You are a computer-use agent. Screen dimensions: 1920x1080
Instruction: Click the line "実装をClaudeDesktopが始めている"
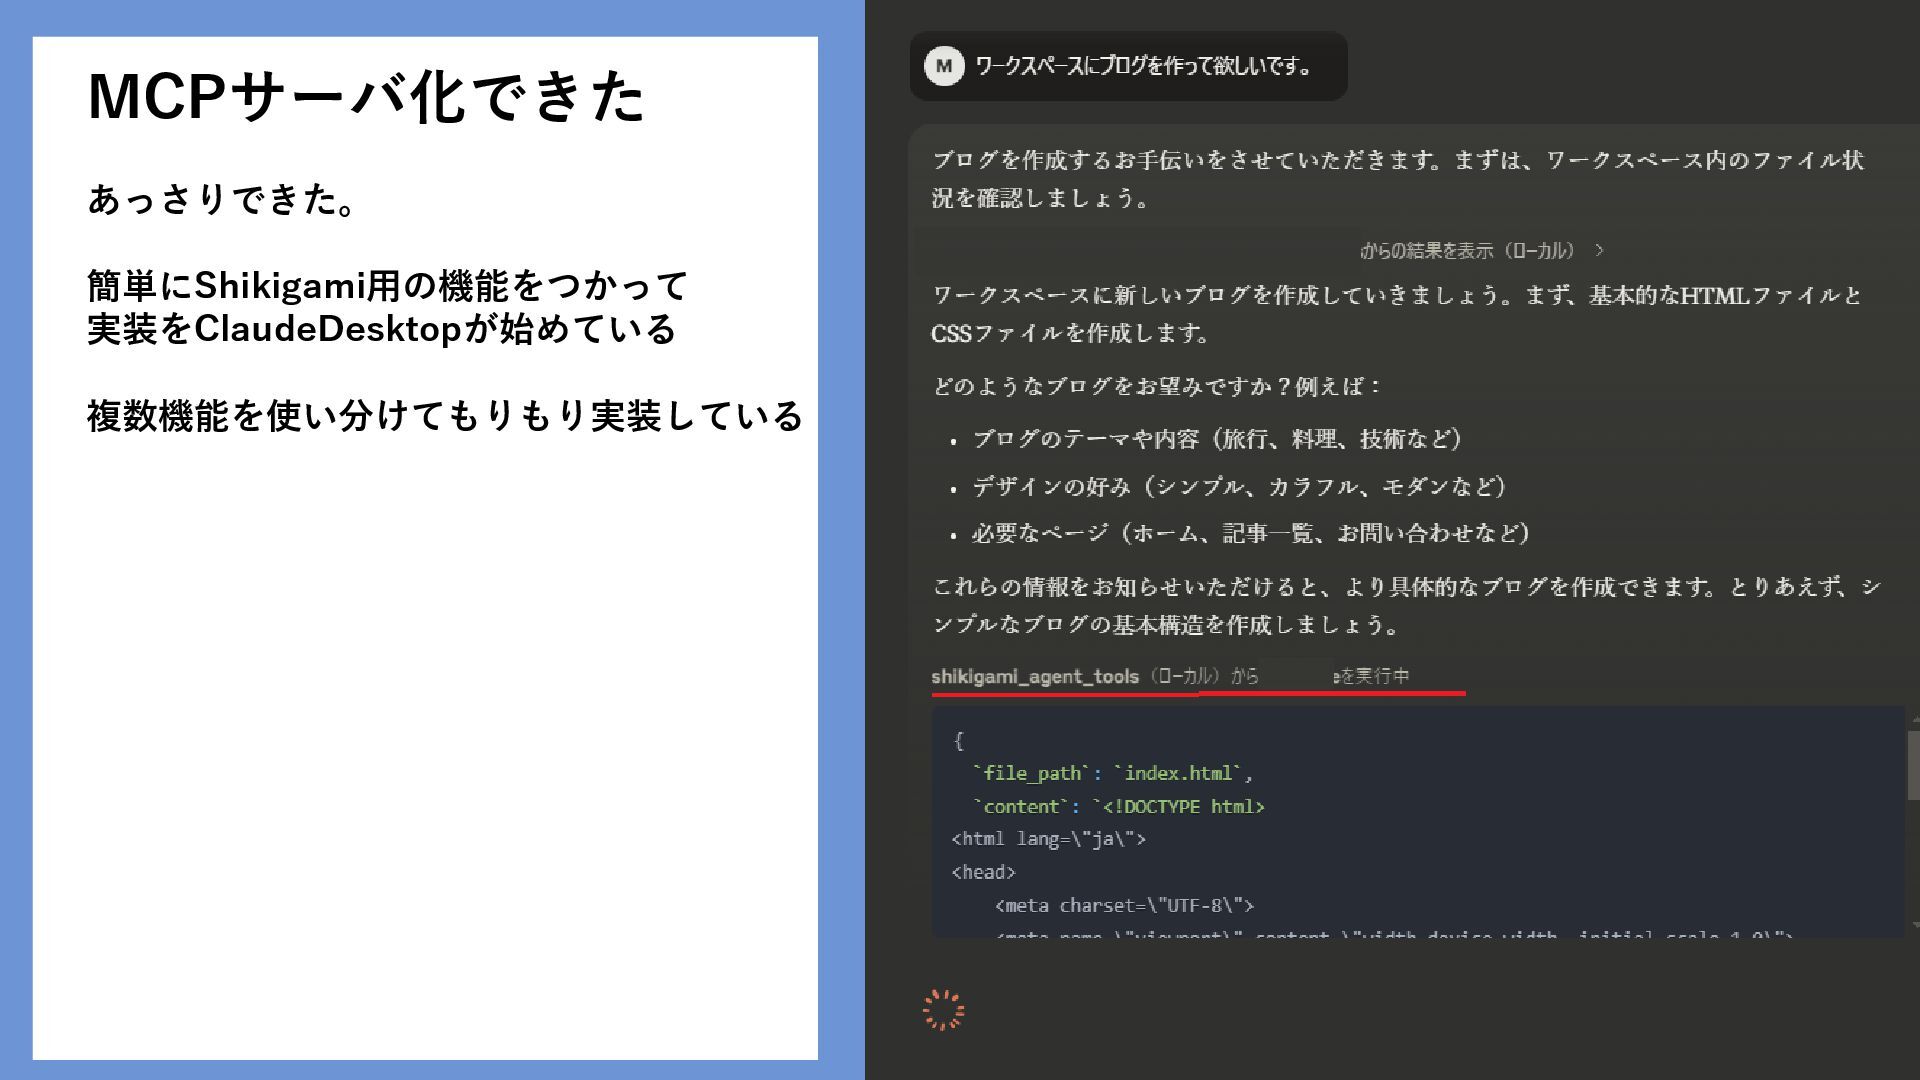coord(383,329)
